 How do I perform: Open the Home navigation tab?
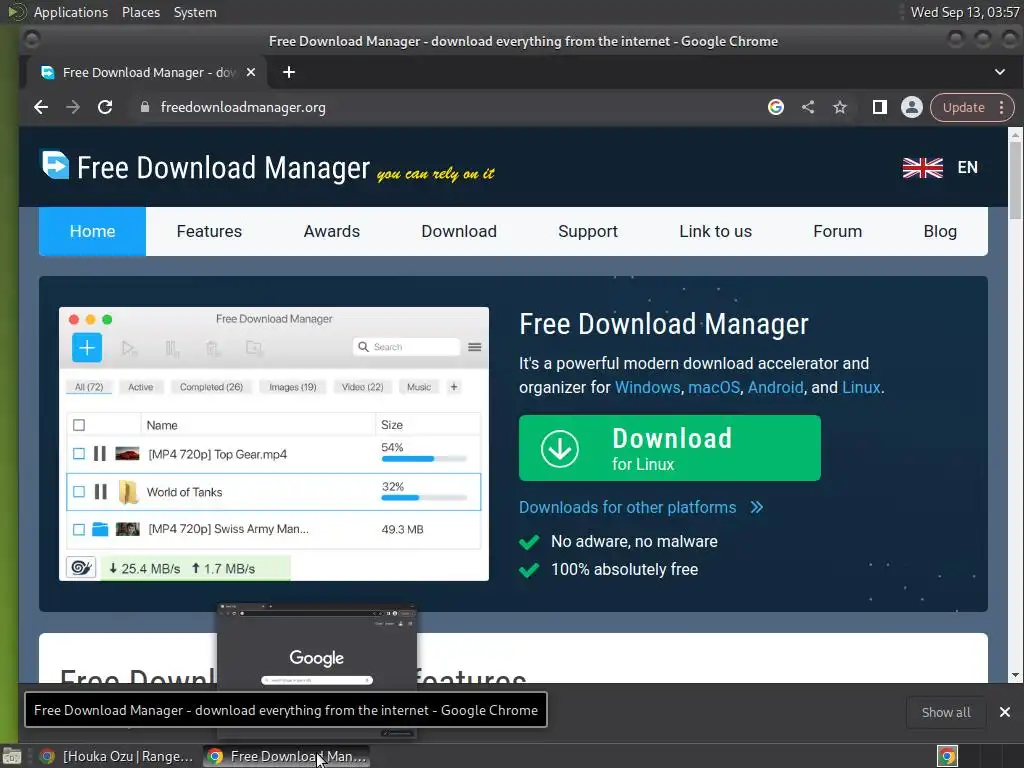coord(92,231)
